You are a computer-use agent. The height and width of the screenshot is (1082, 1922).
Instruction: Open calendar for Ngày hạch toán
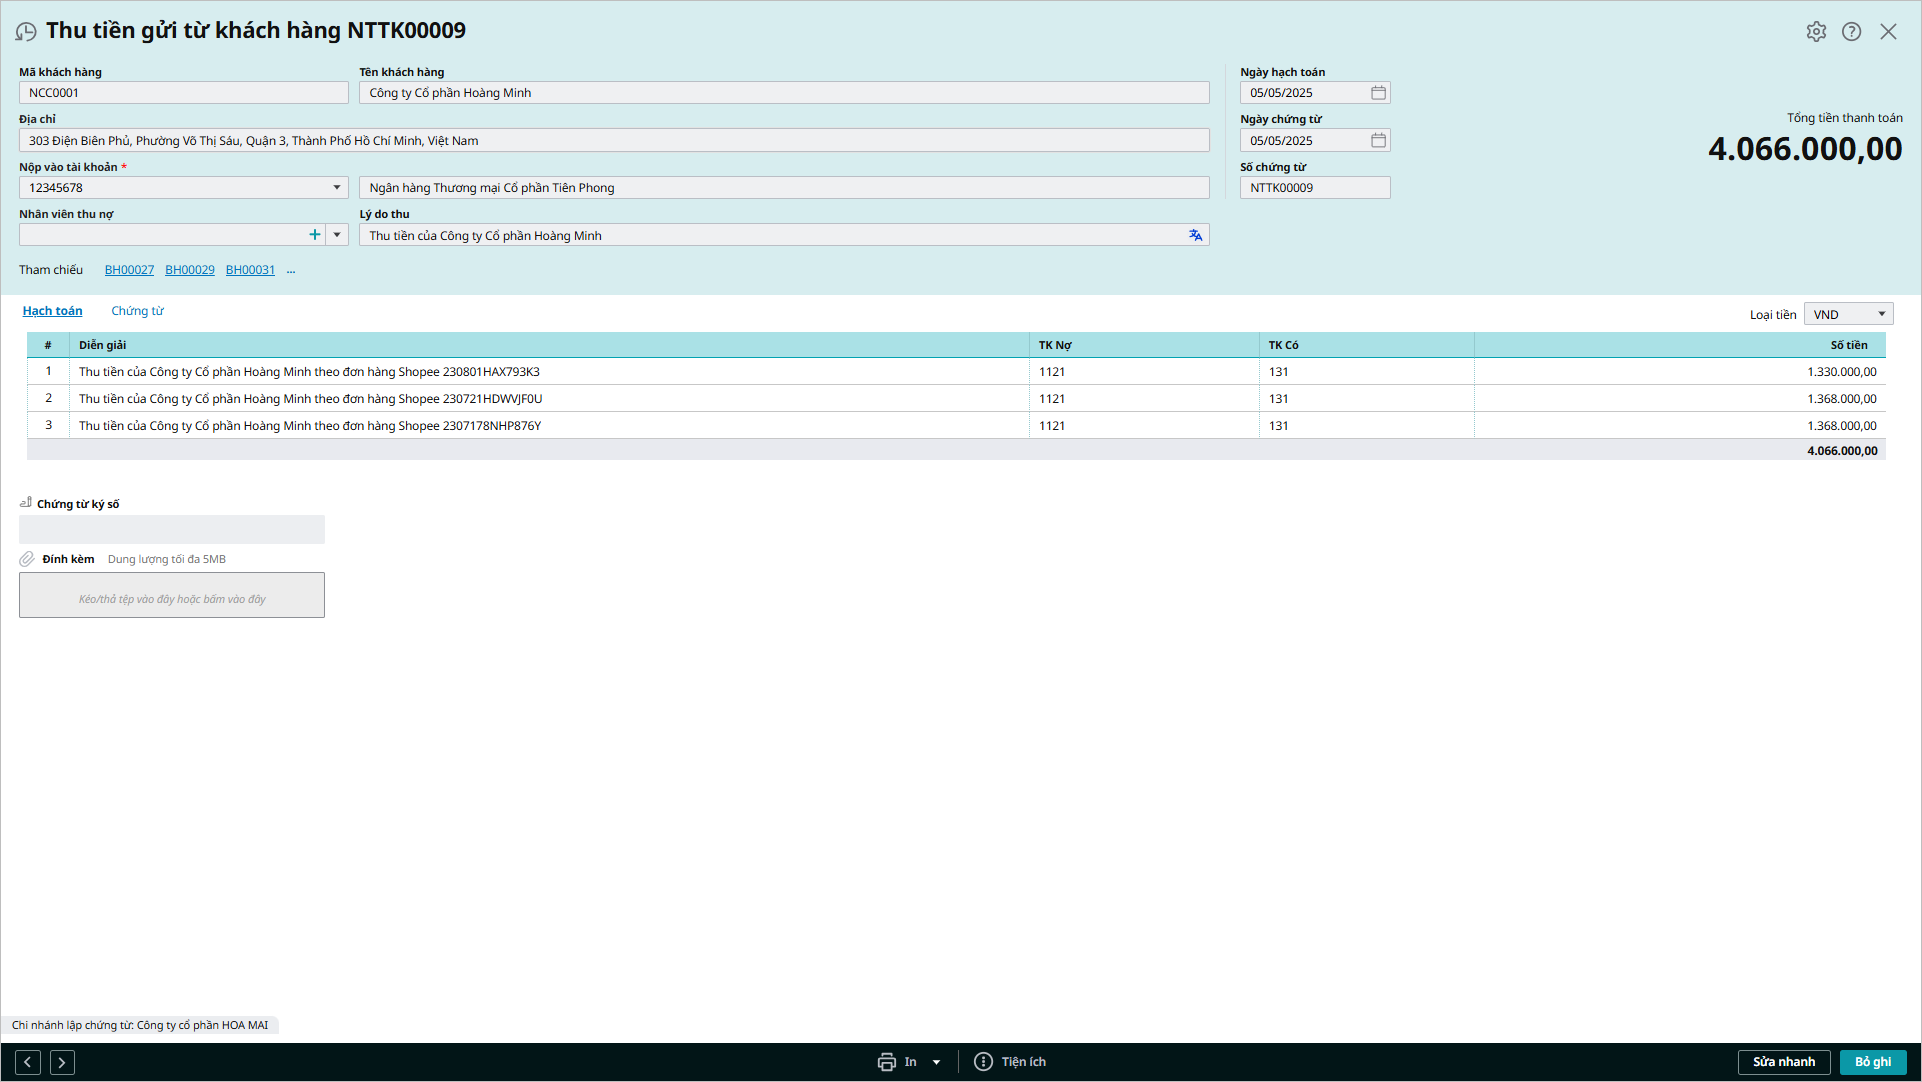(1378, 93)
